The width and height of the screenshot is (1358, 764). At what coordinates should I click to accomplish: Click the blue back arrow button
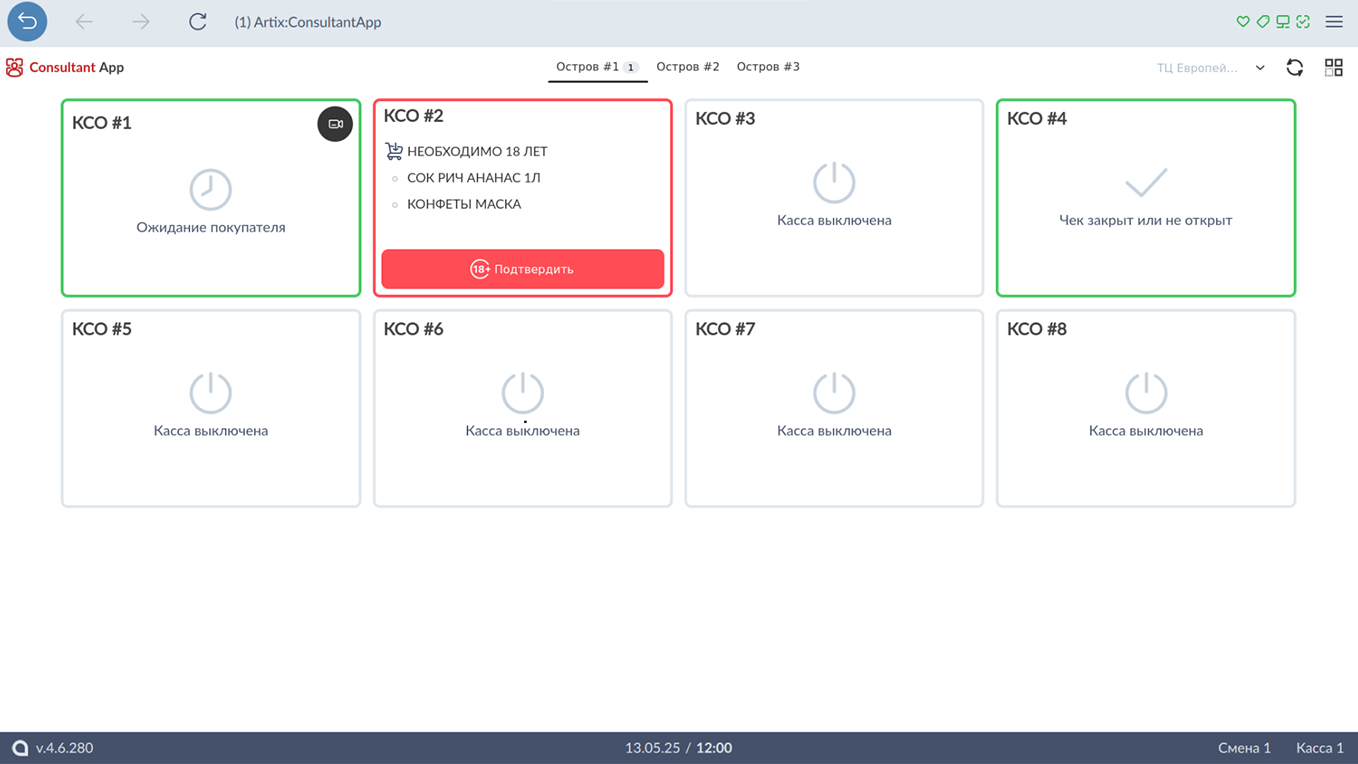coord(27,22)
